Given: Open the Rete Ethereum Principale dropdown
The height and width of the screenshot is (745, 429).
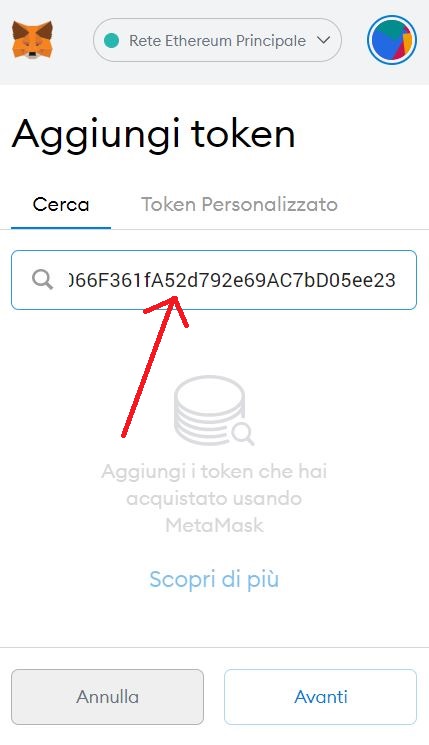Looking at the screenshot, I should 217,40.
